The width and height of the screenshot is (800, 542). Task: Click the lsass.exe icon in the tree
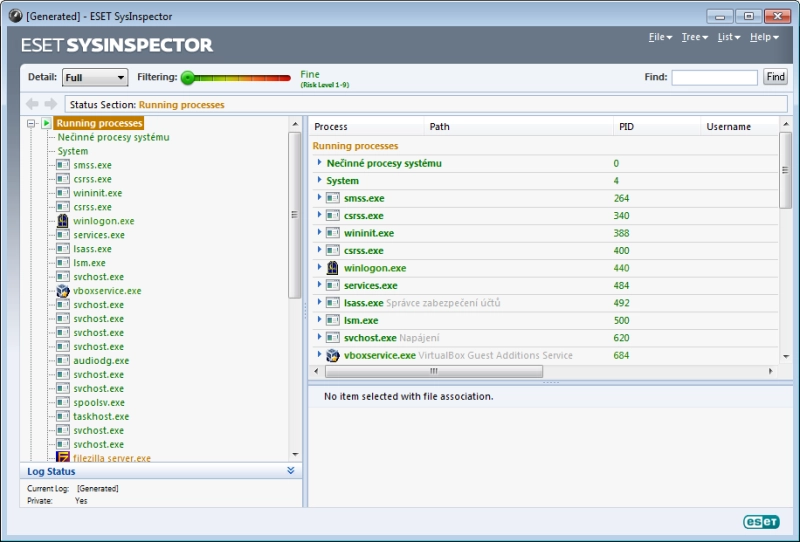click(63, 249)
